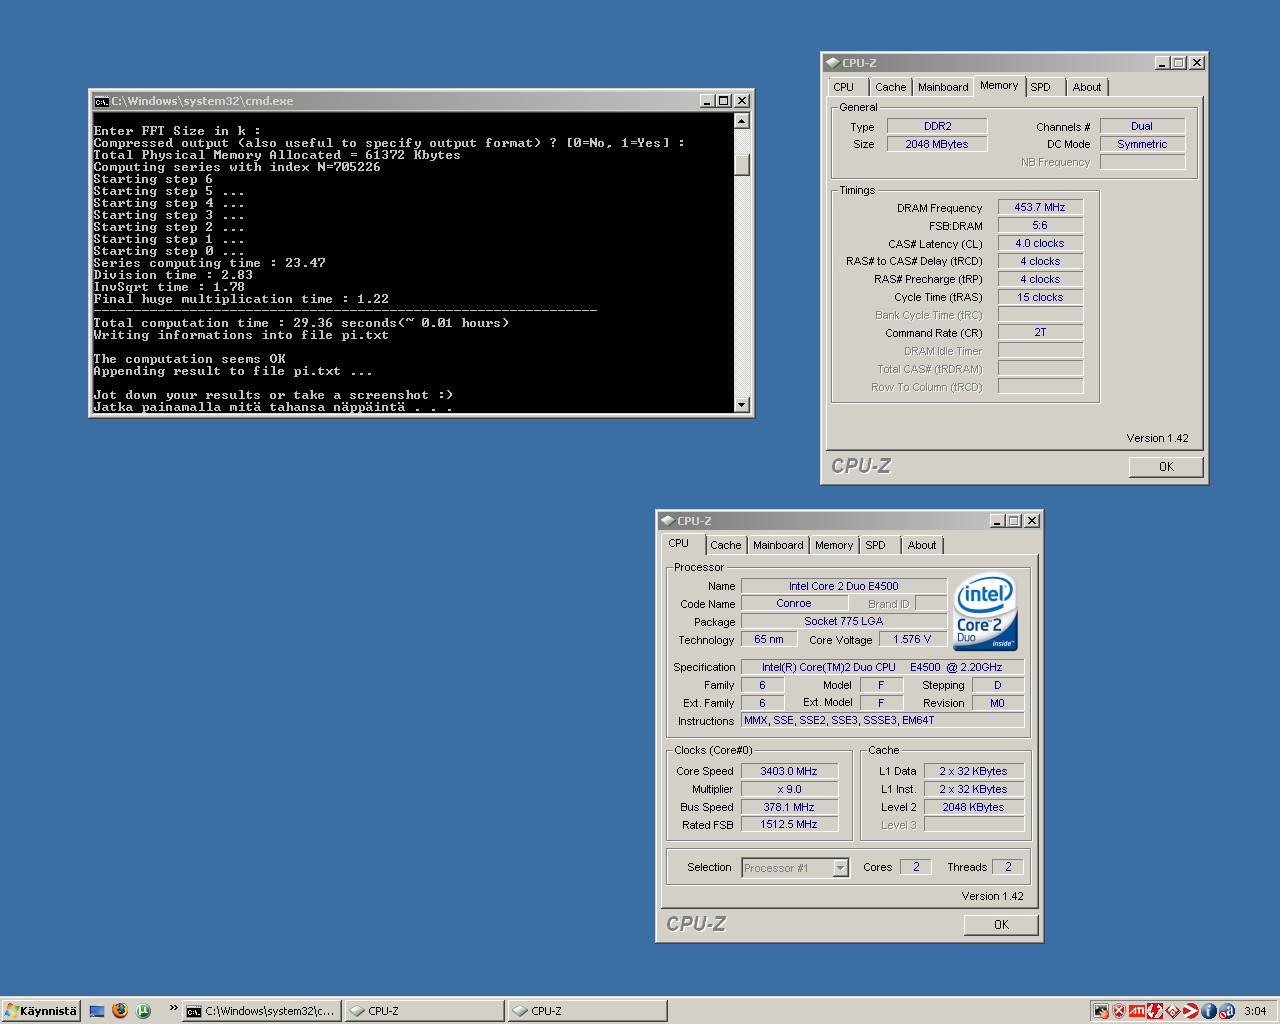Open Mainboard tab in Memory CPU-Z window
This screenshot has height=1024, width=1280.
click(x=943, y=87)
